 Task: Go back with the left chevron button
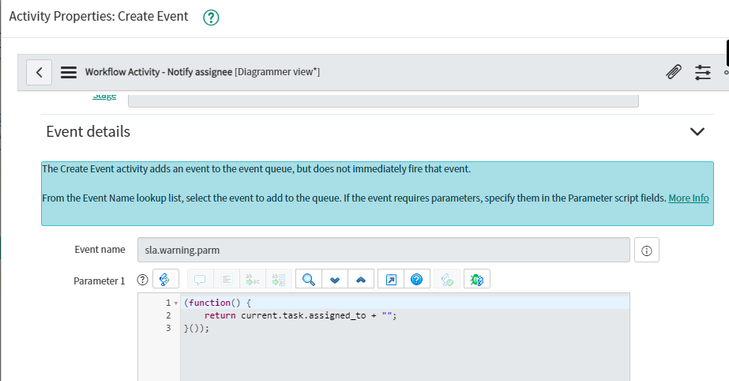[x=39, y=72]
